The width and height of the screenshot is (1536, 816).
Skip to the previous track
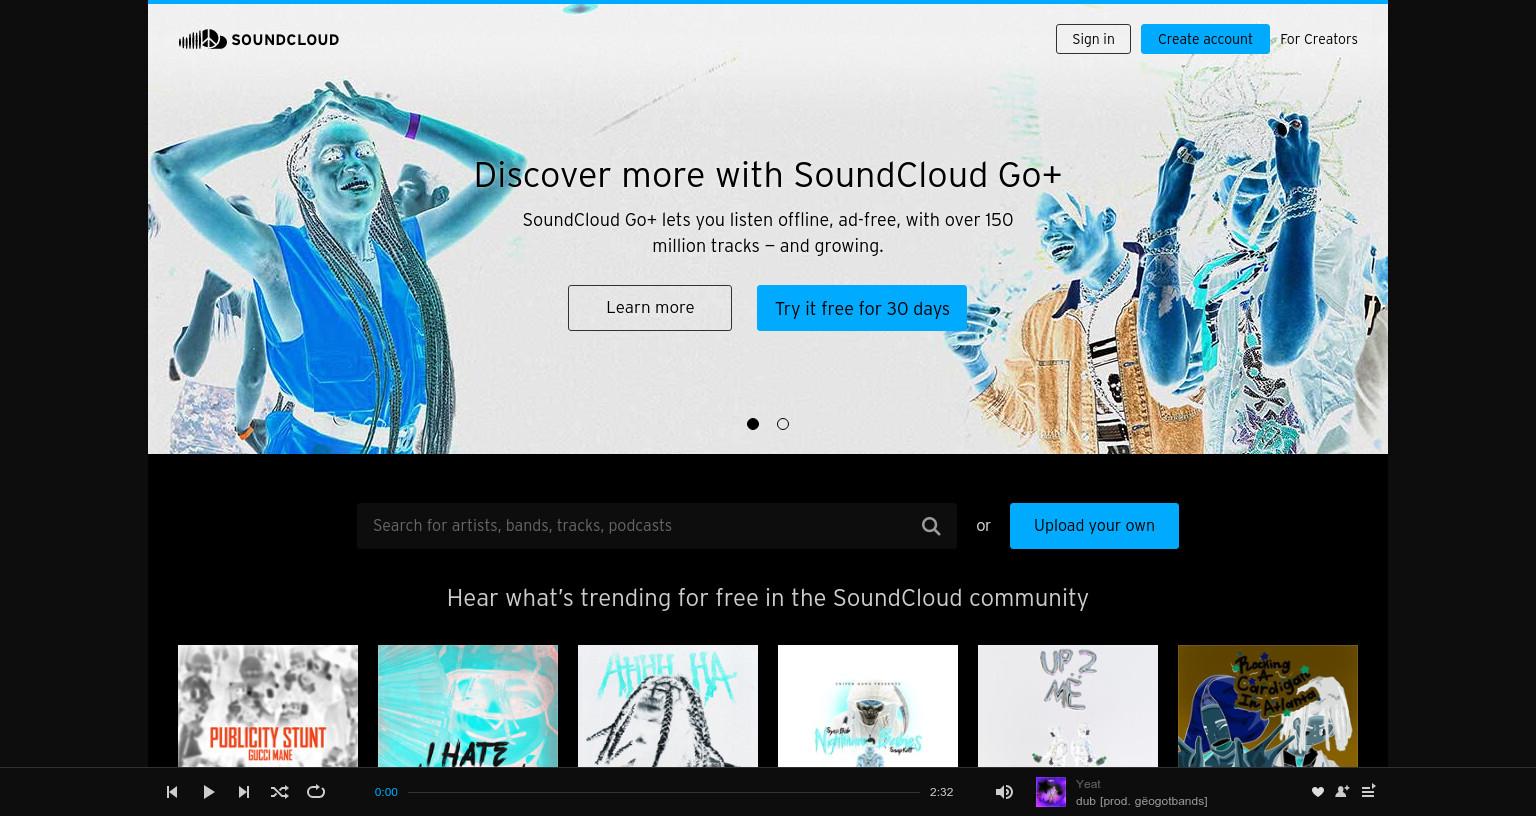click(x=172, y=792)
